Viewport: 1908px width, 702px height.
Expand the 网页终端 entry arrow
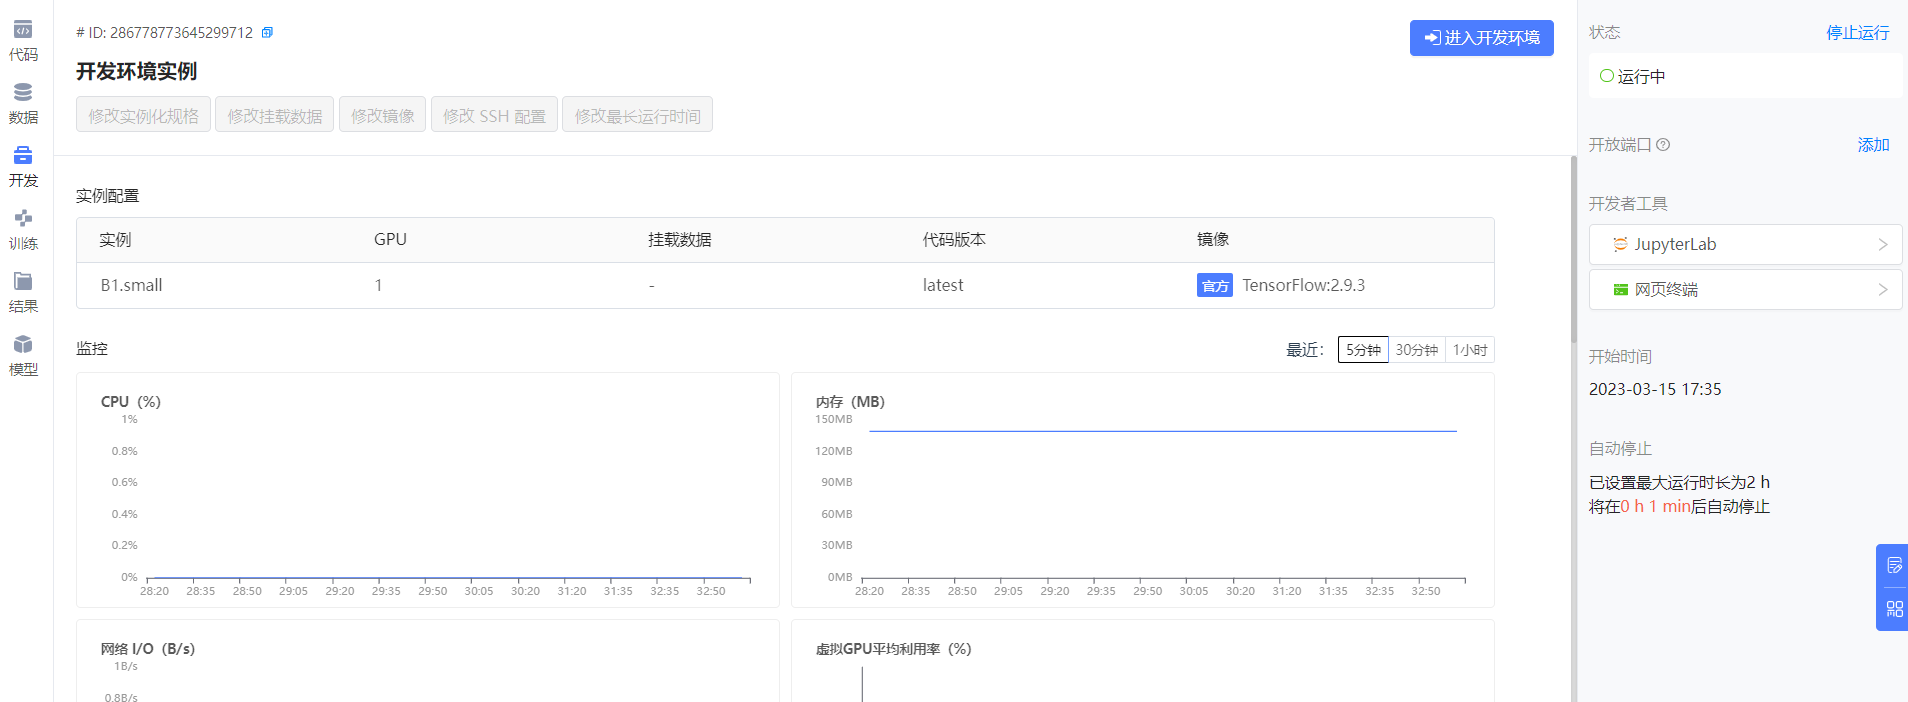click(1882, 290)
